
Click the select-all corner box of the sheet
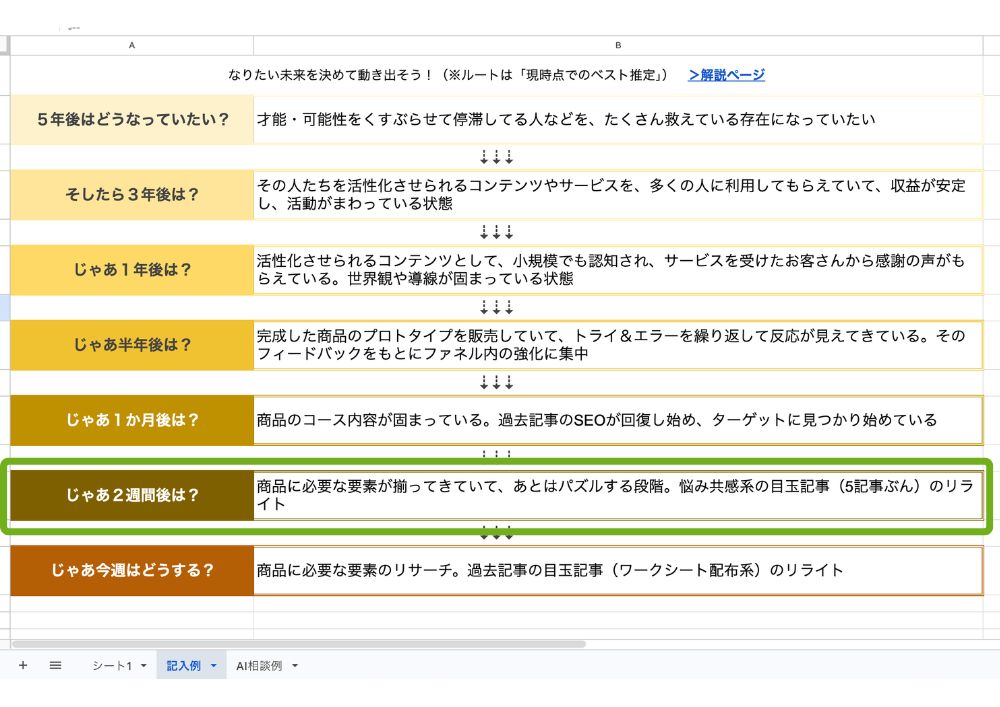(4, 45)
